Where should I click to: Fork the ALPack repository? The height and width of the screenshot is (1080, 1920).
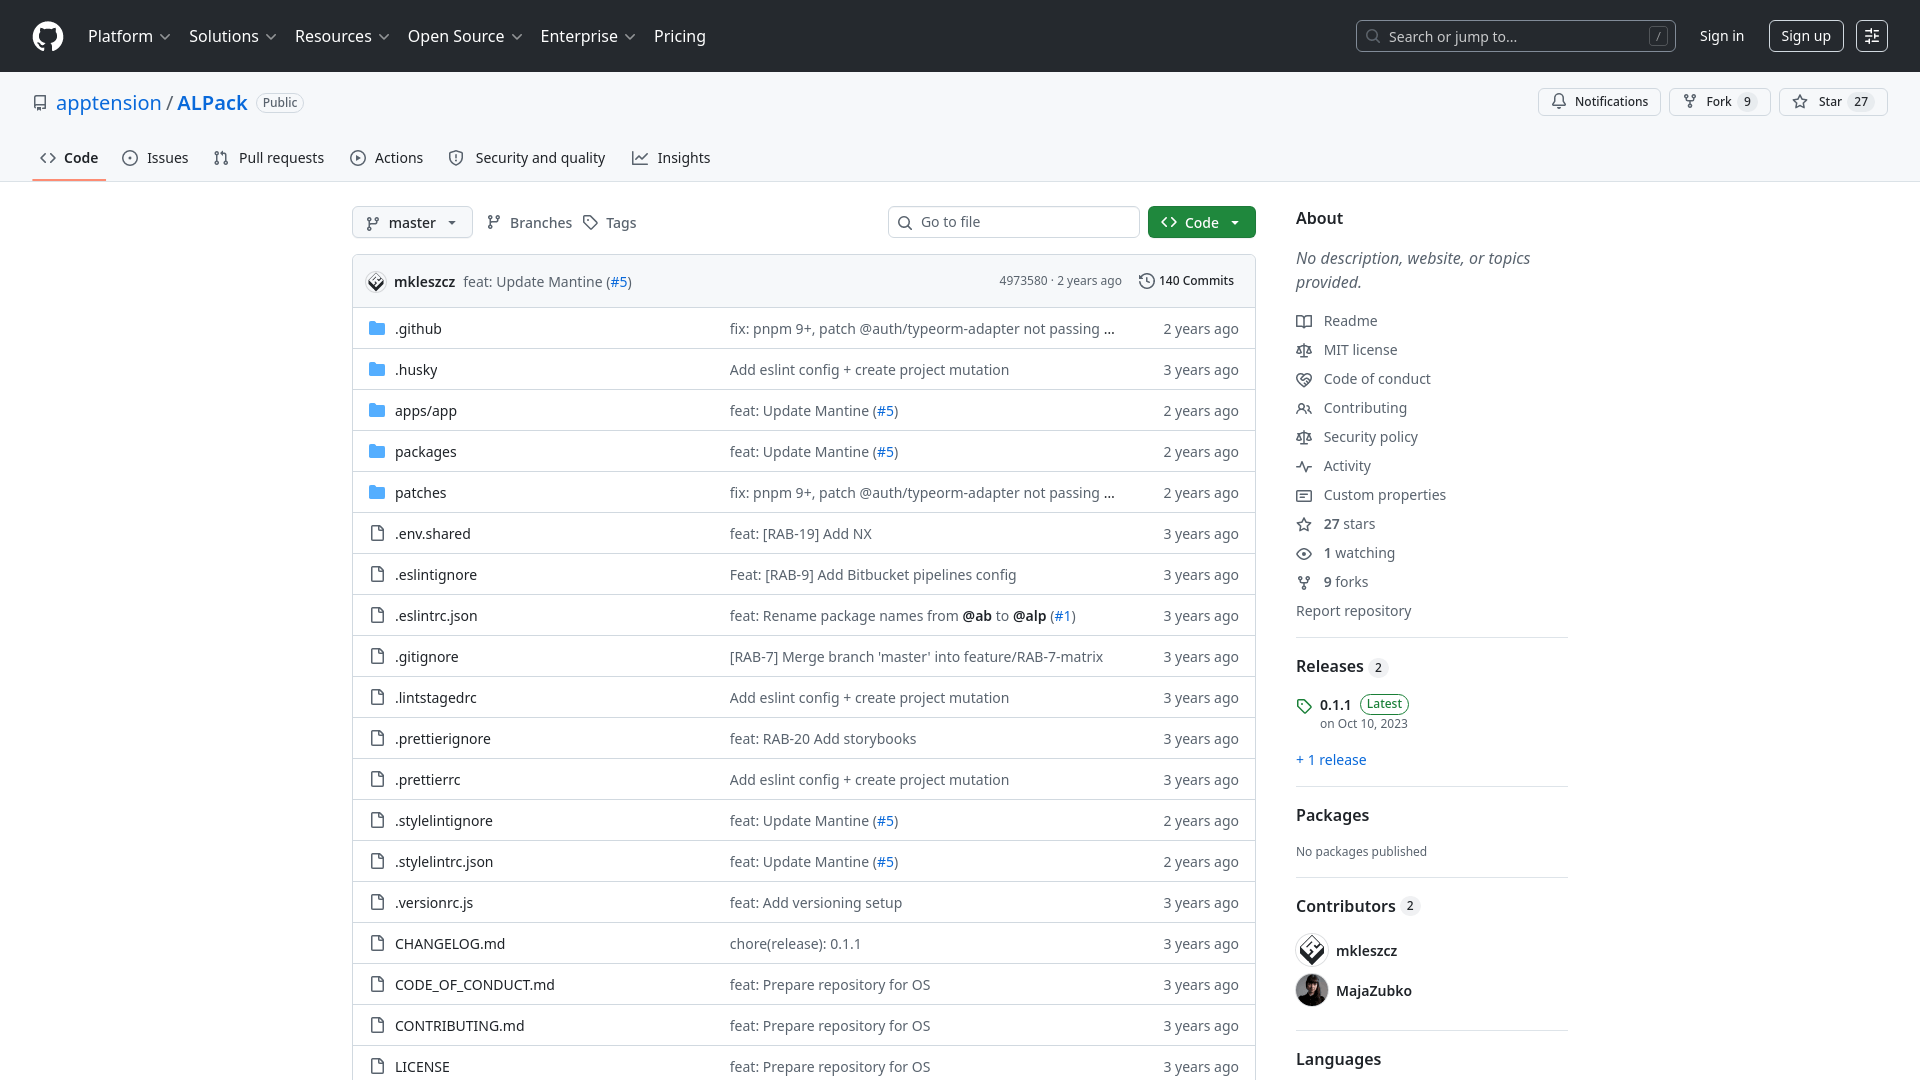click(1719, 102)
